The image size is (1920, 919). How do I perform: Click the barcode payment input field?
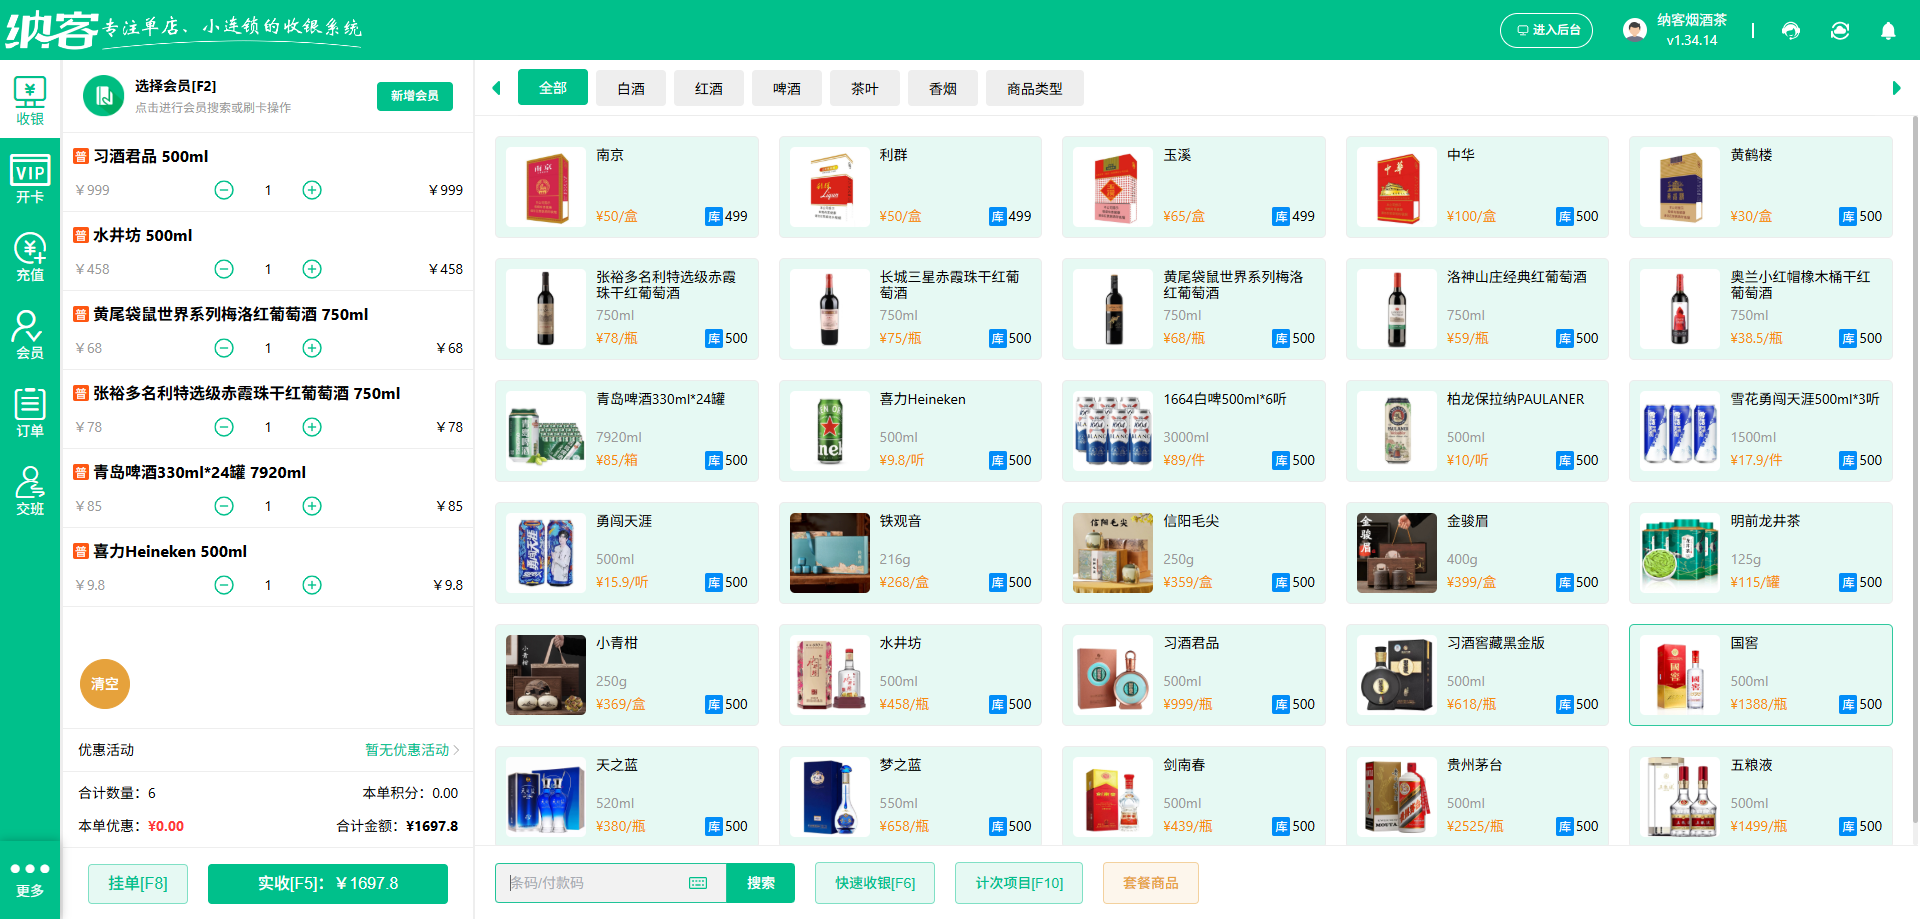click(600, 883)
